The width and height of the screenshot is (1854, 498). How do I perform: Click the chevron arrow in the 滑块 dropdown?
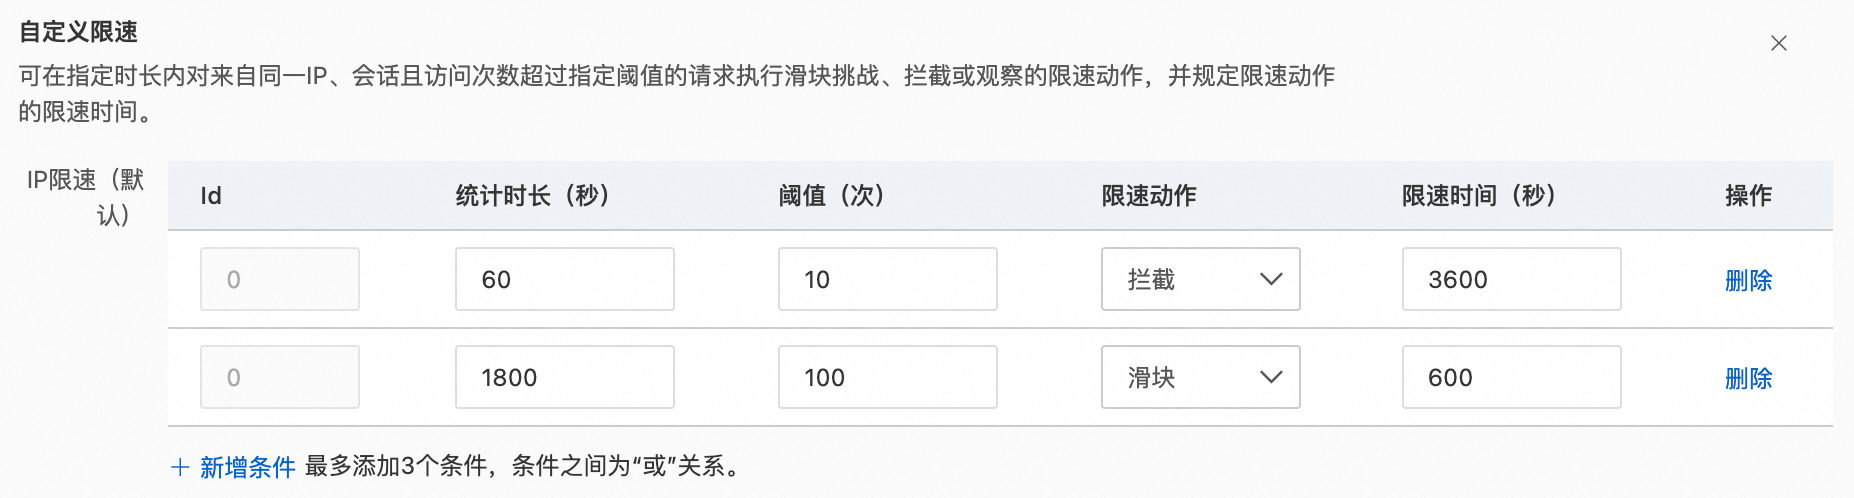1270,377
